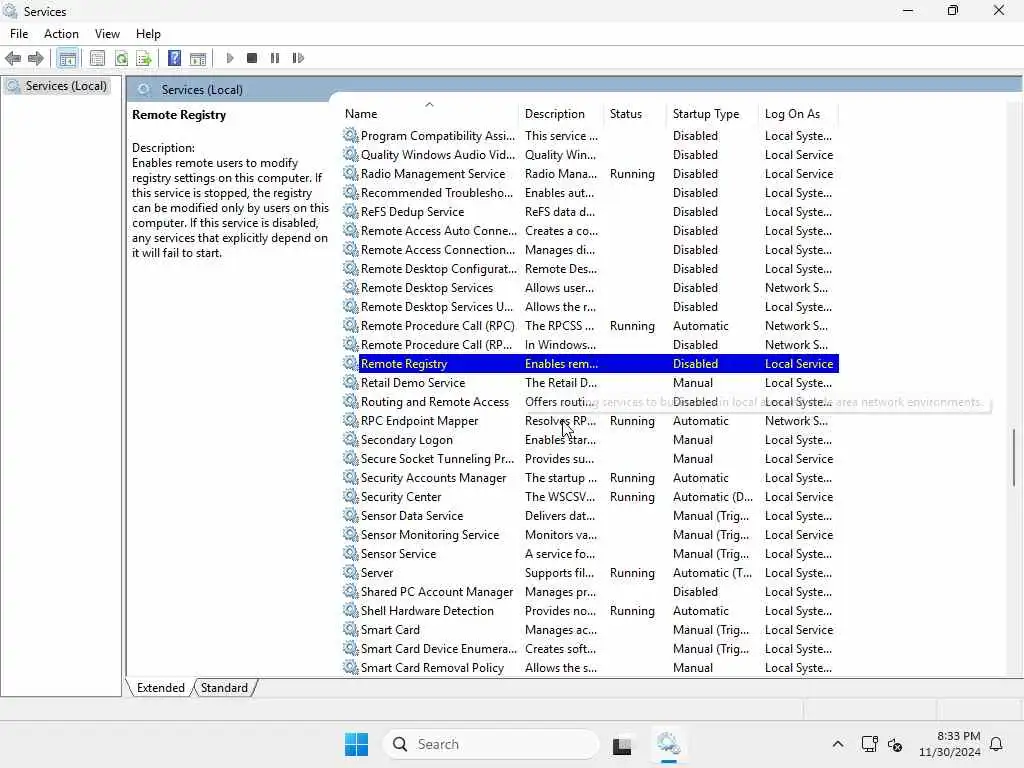Click the taskbar Search box
Screen dimensions: 1024x768
click(x=491, y=744)
